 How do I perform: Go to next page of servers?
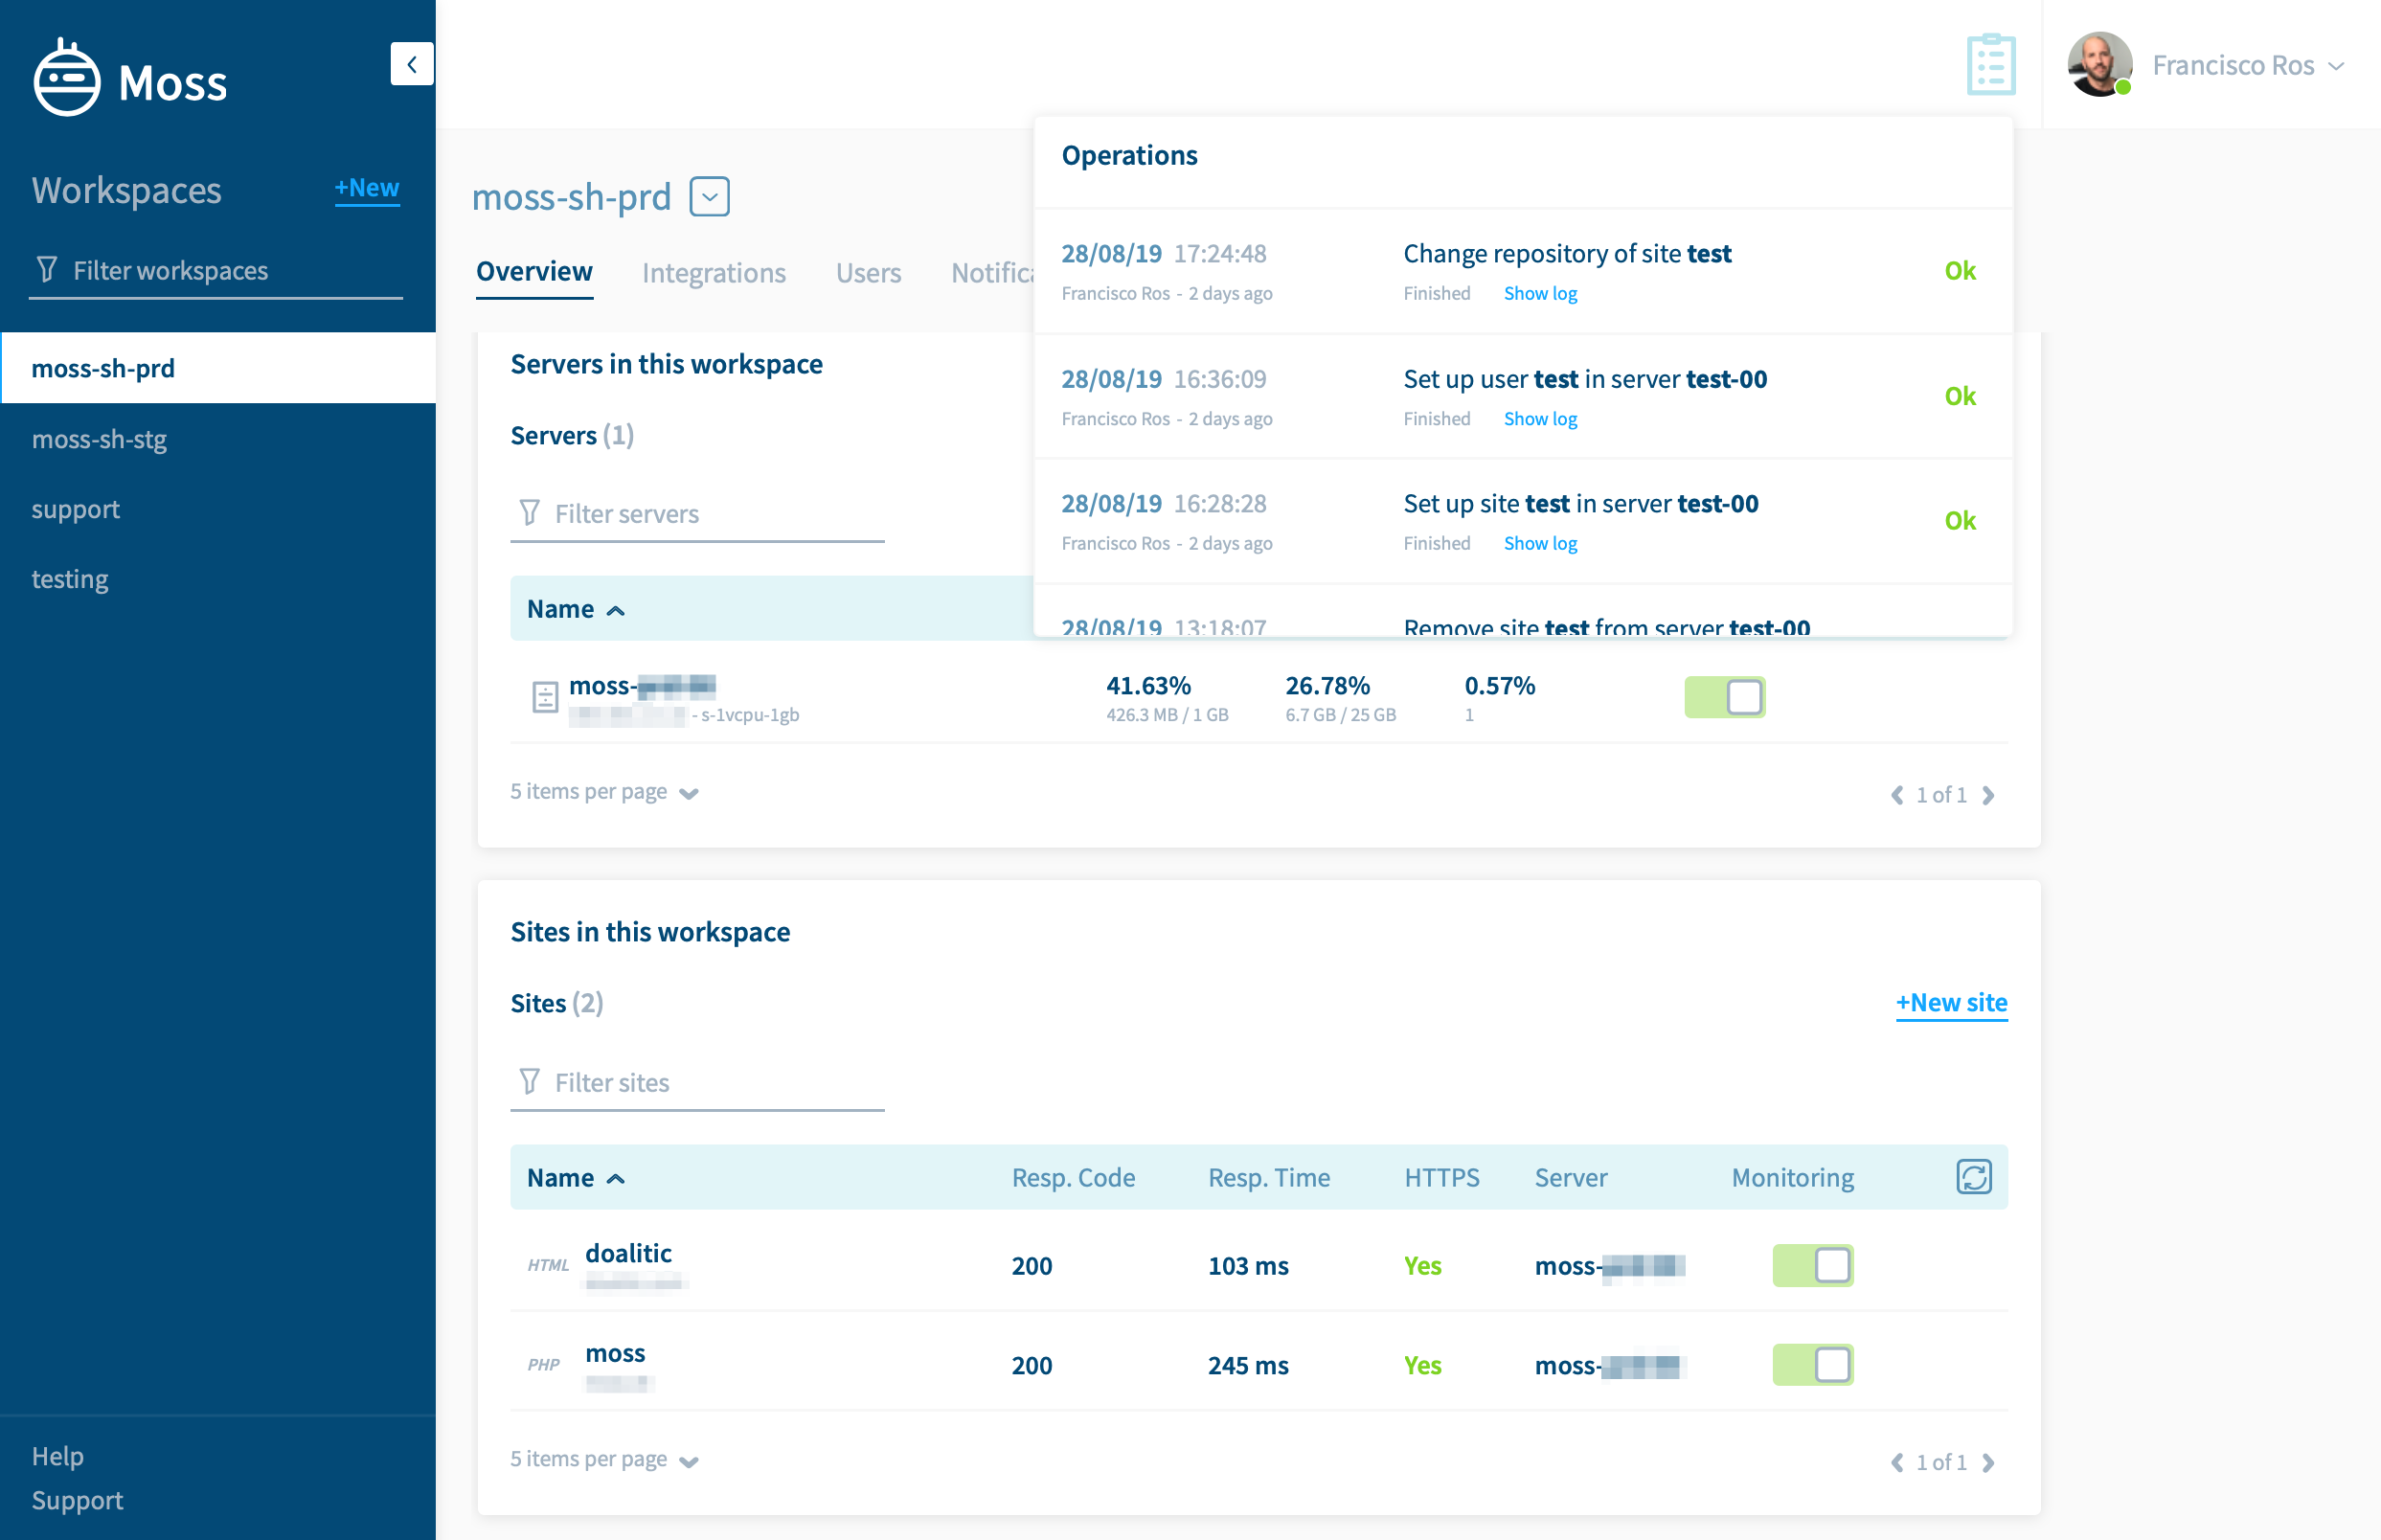point(1988,795)
